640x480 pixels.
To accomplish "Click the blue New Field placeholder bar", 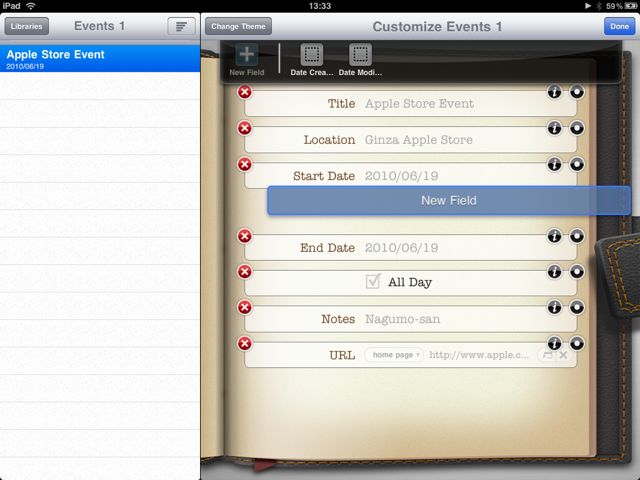I will coord(449,200).
